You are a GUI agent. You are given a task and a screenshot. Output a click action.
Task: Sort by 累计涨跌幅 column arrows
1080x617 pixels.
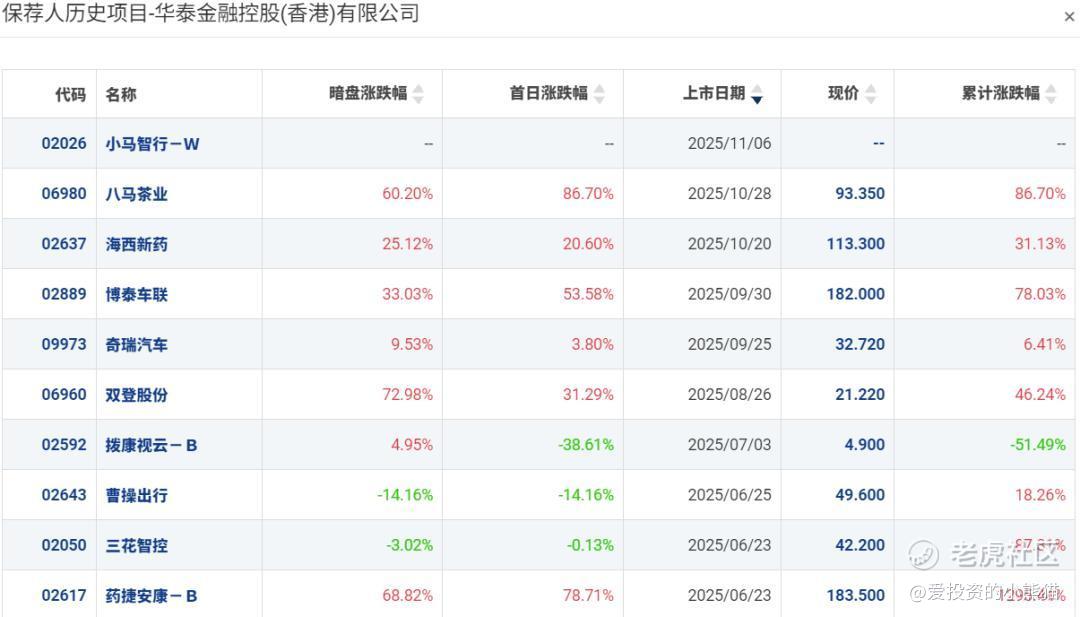1051,94
